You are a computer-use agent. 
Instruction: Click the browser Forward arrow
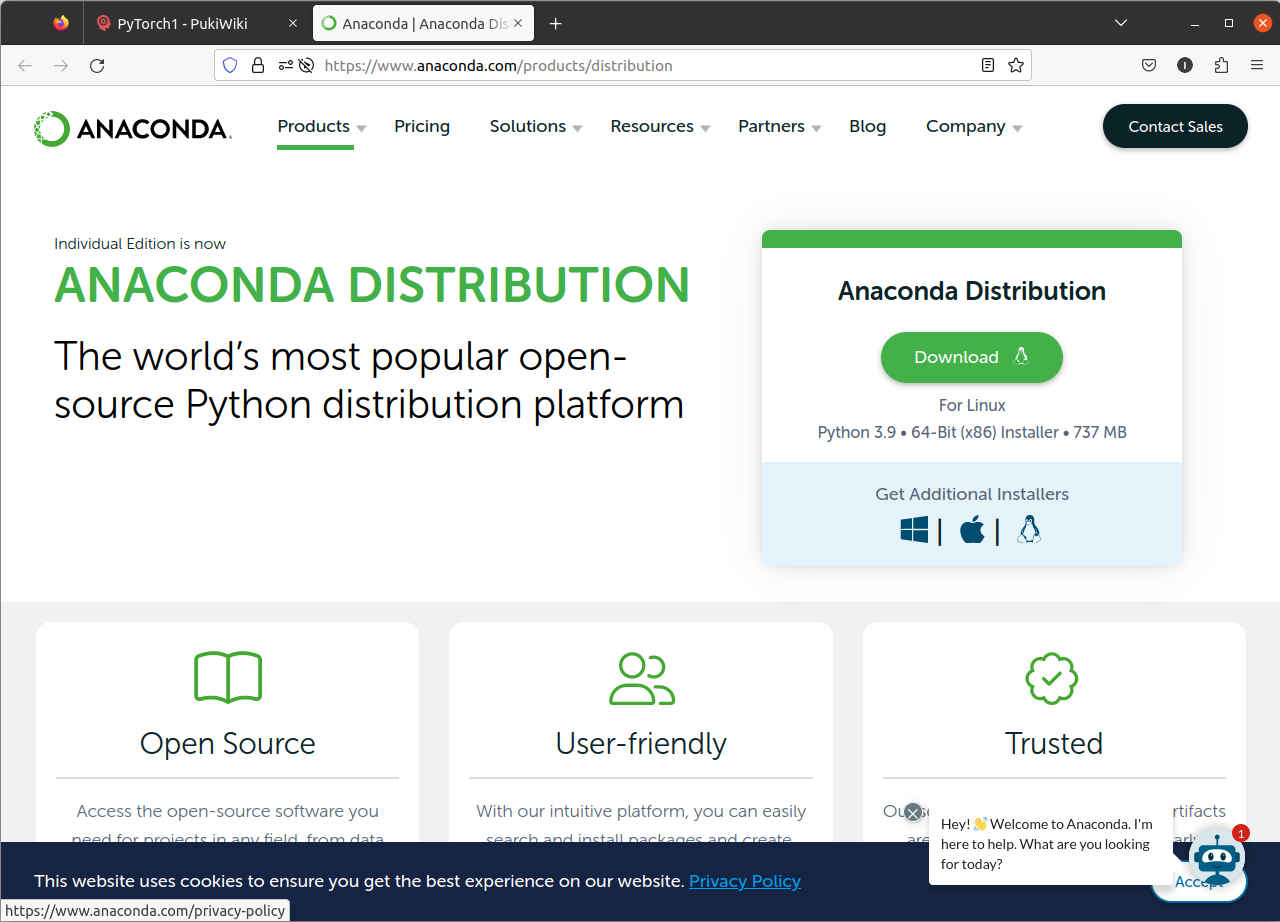[x=61, y=66]
